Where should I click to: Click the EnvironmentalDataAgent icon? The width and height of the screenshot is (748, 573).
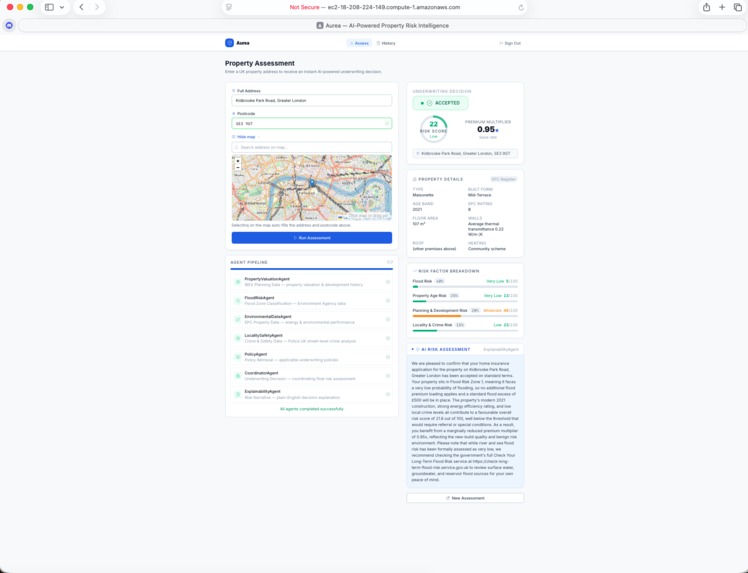[238, 319]
